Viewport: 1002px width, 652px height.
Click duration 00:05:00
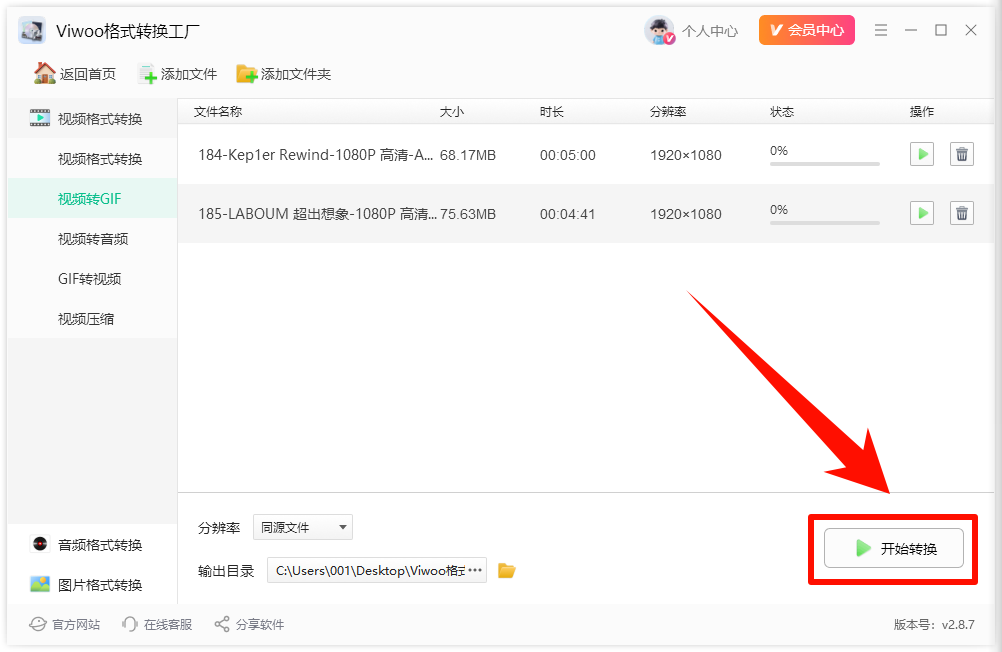[567, 155]
